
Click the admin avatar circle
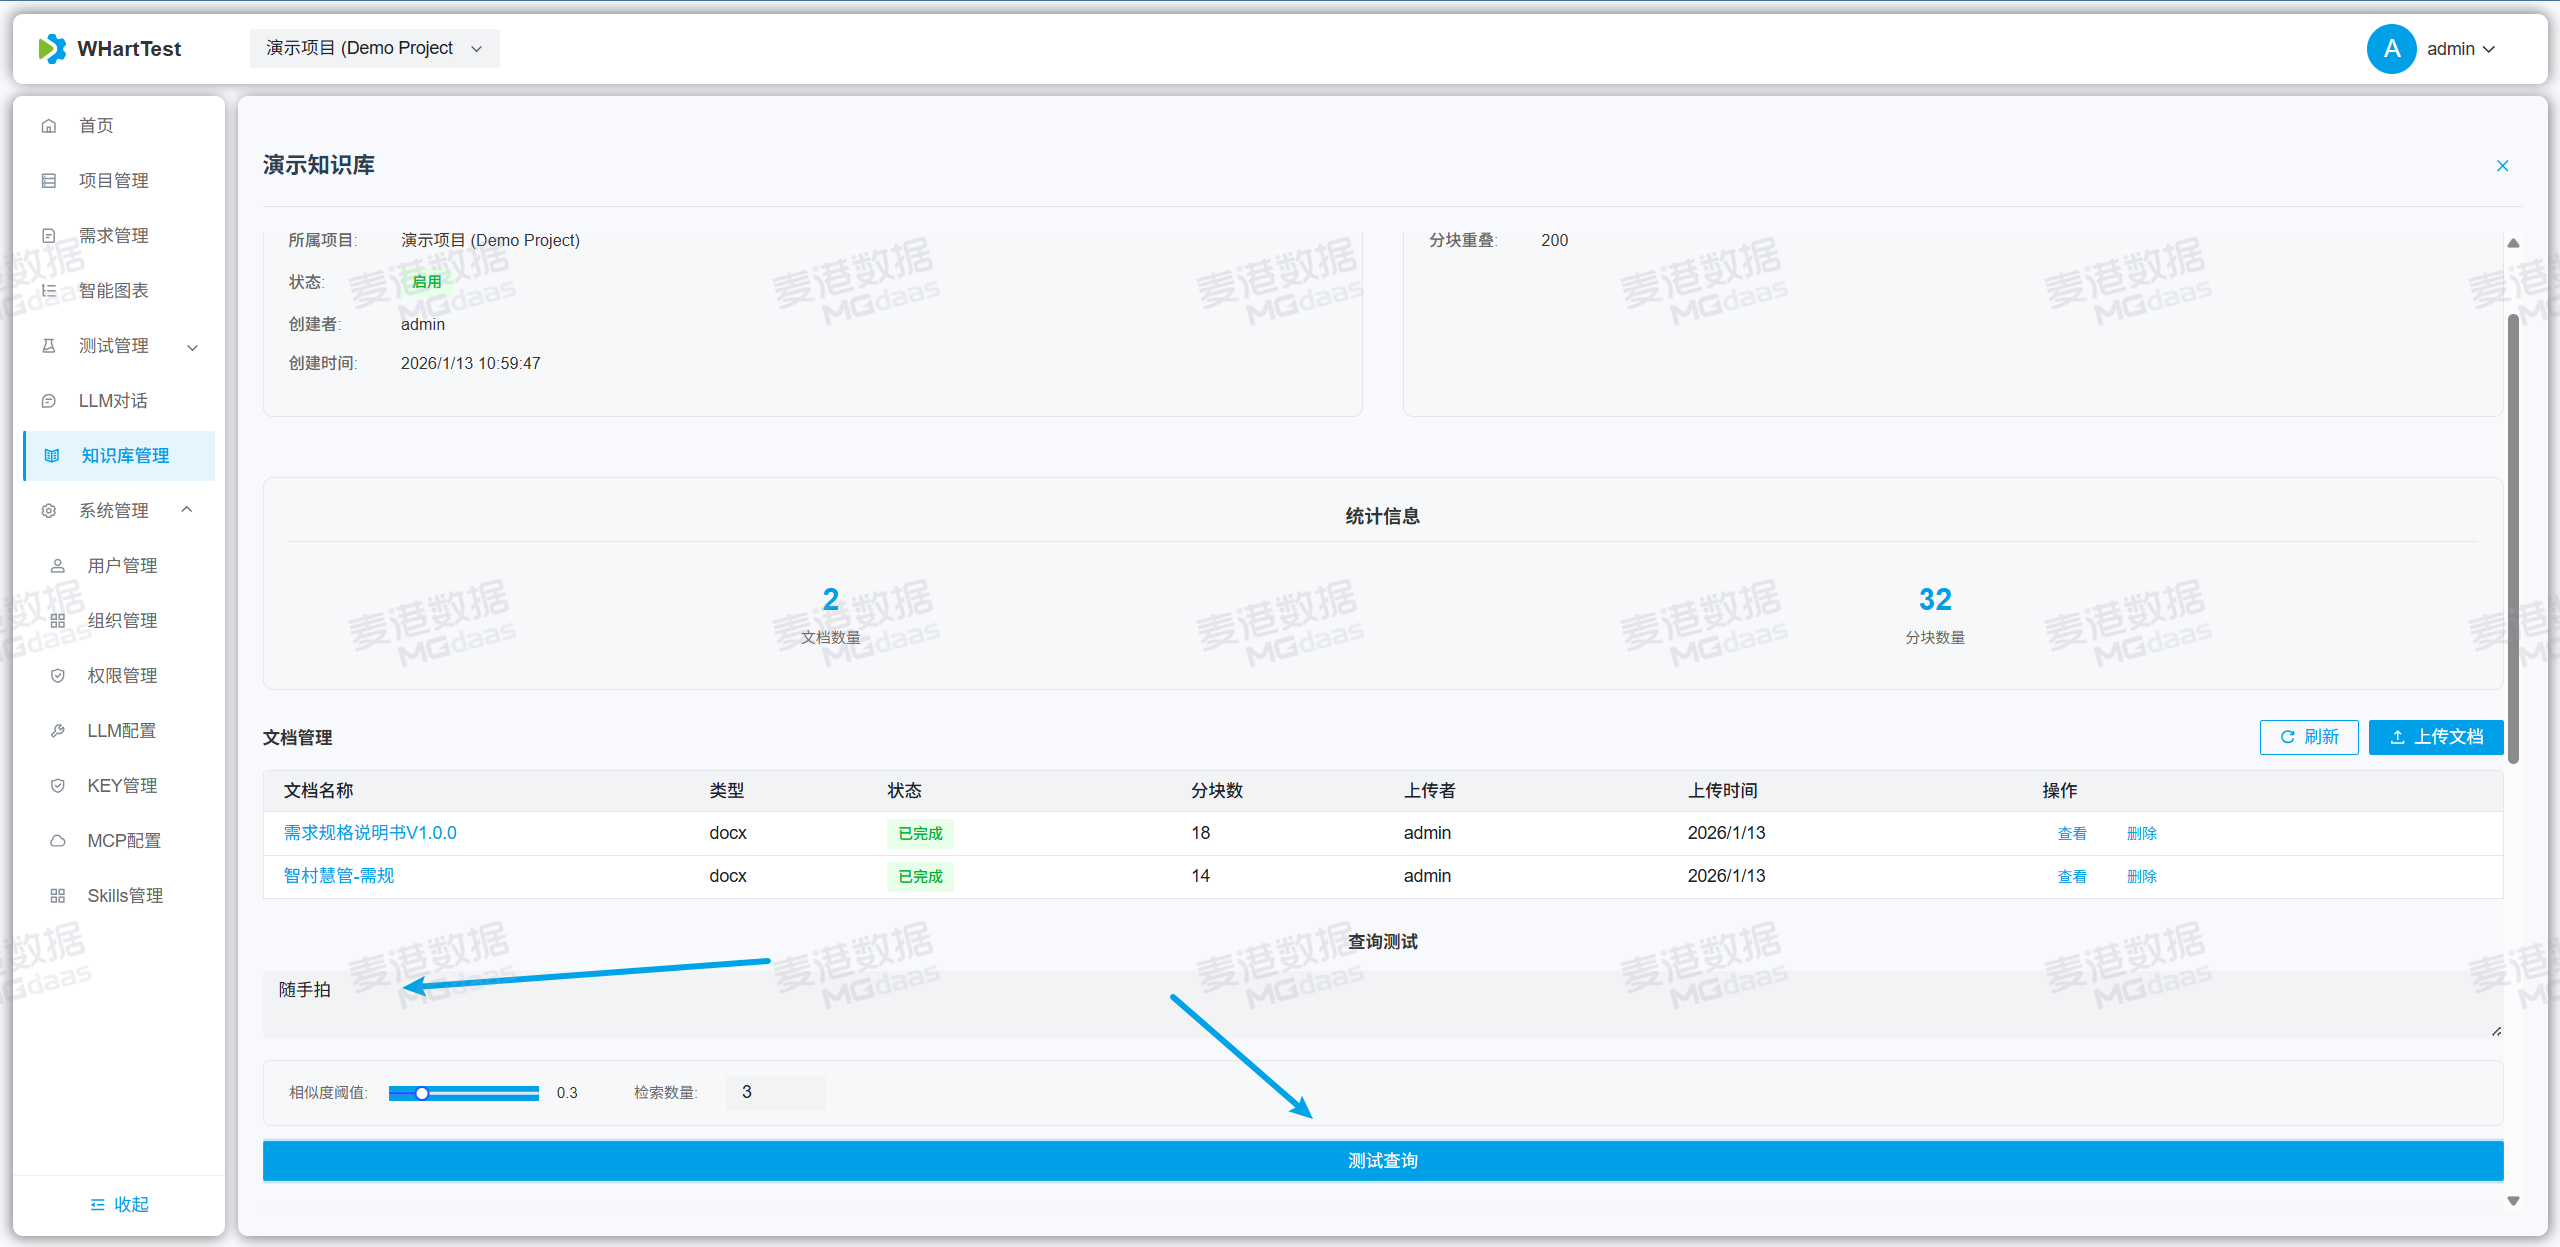(x=2391, y=49)
